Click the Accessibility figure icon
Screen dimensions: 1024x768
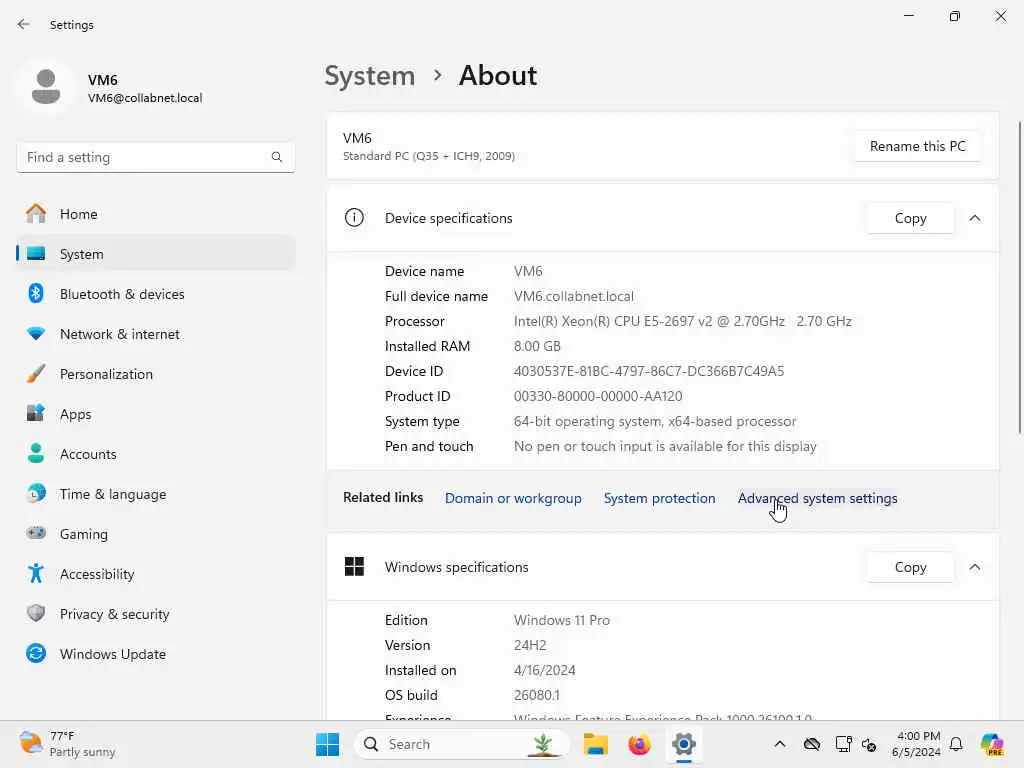(36, 573)
